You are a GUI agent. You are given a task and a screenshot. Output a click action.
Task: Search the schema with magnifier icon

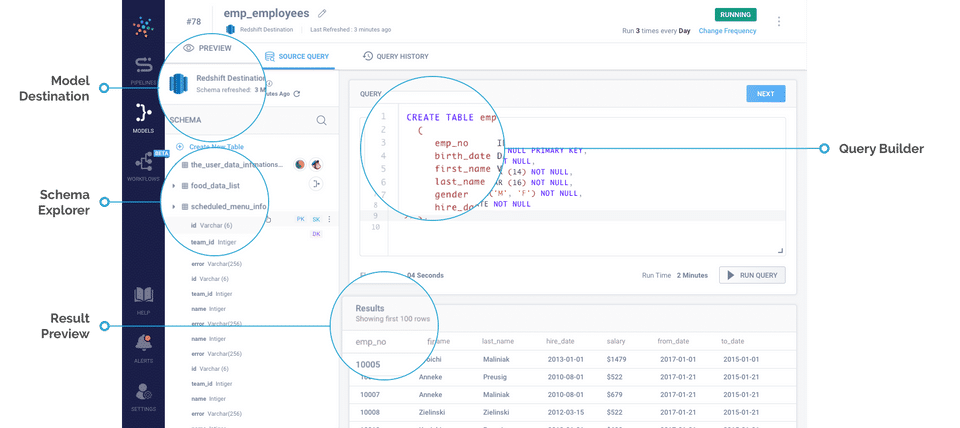tap(322, 120)
